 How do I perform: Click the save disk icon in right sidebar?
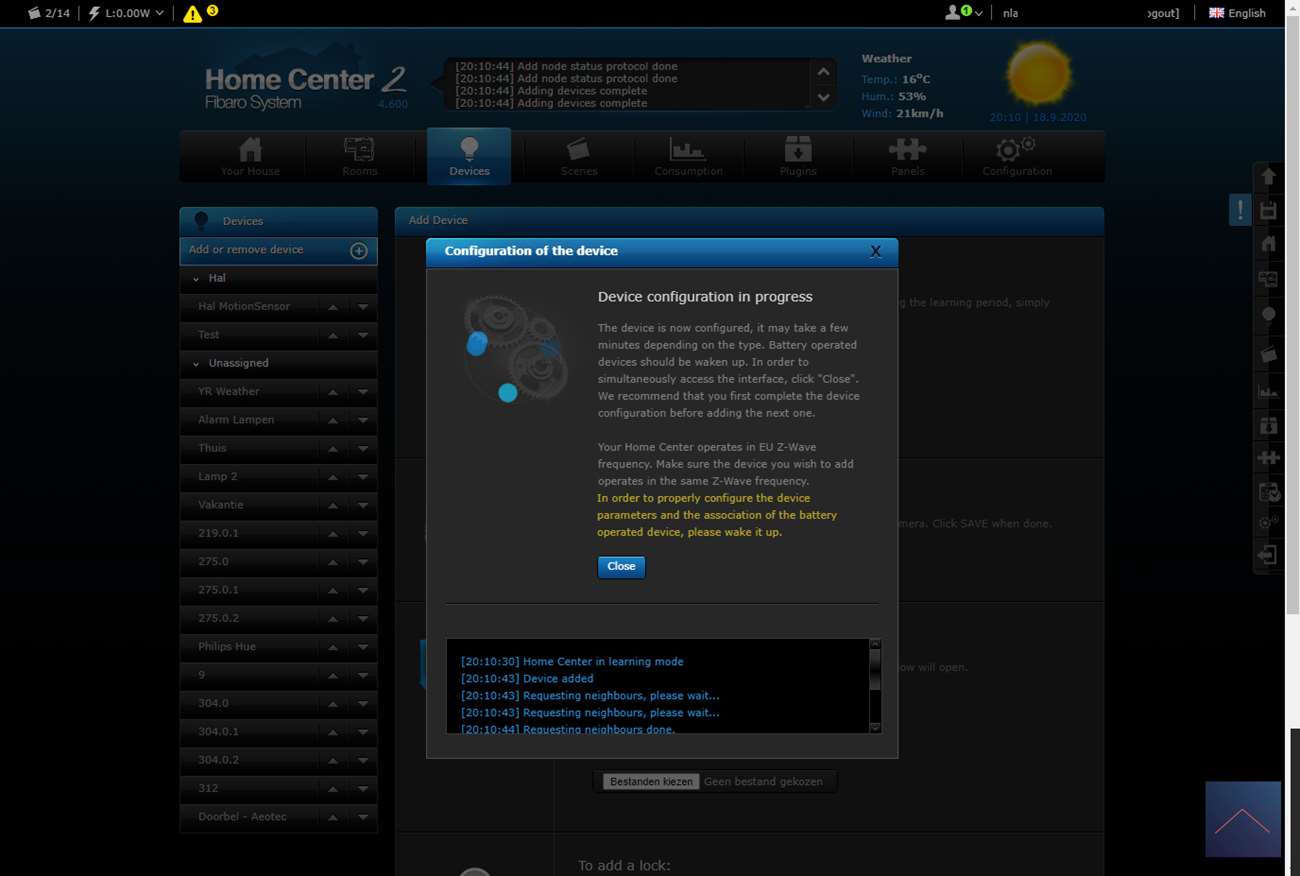coord(1268,211)
